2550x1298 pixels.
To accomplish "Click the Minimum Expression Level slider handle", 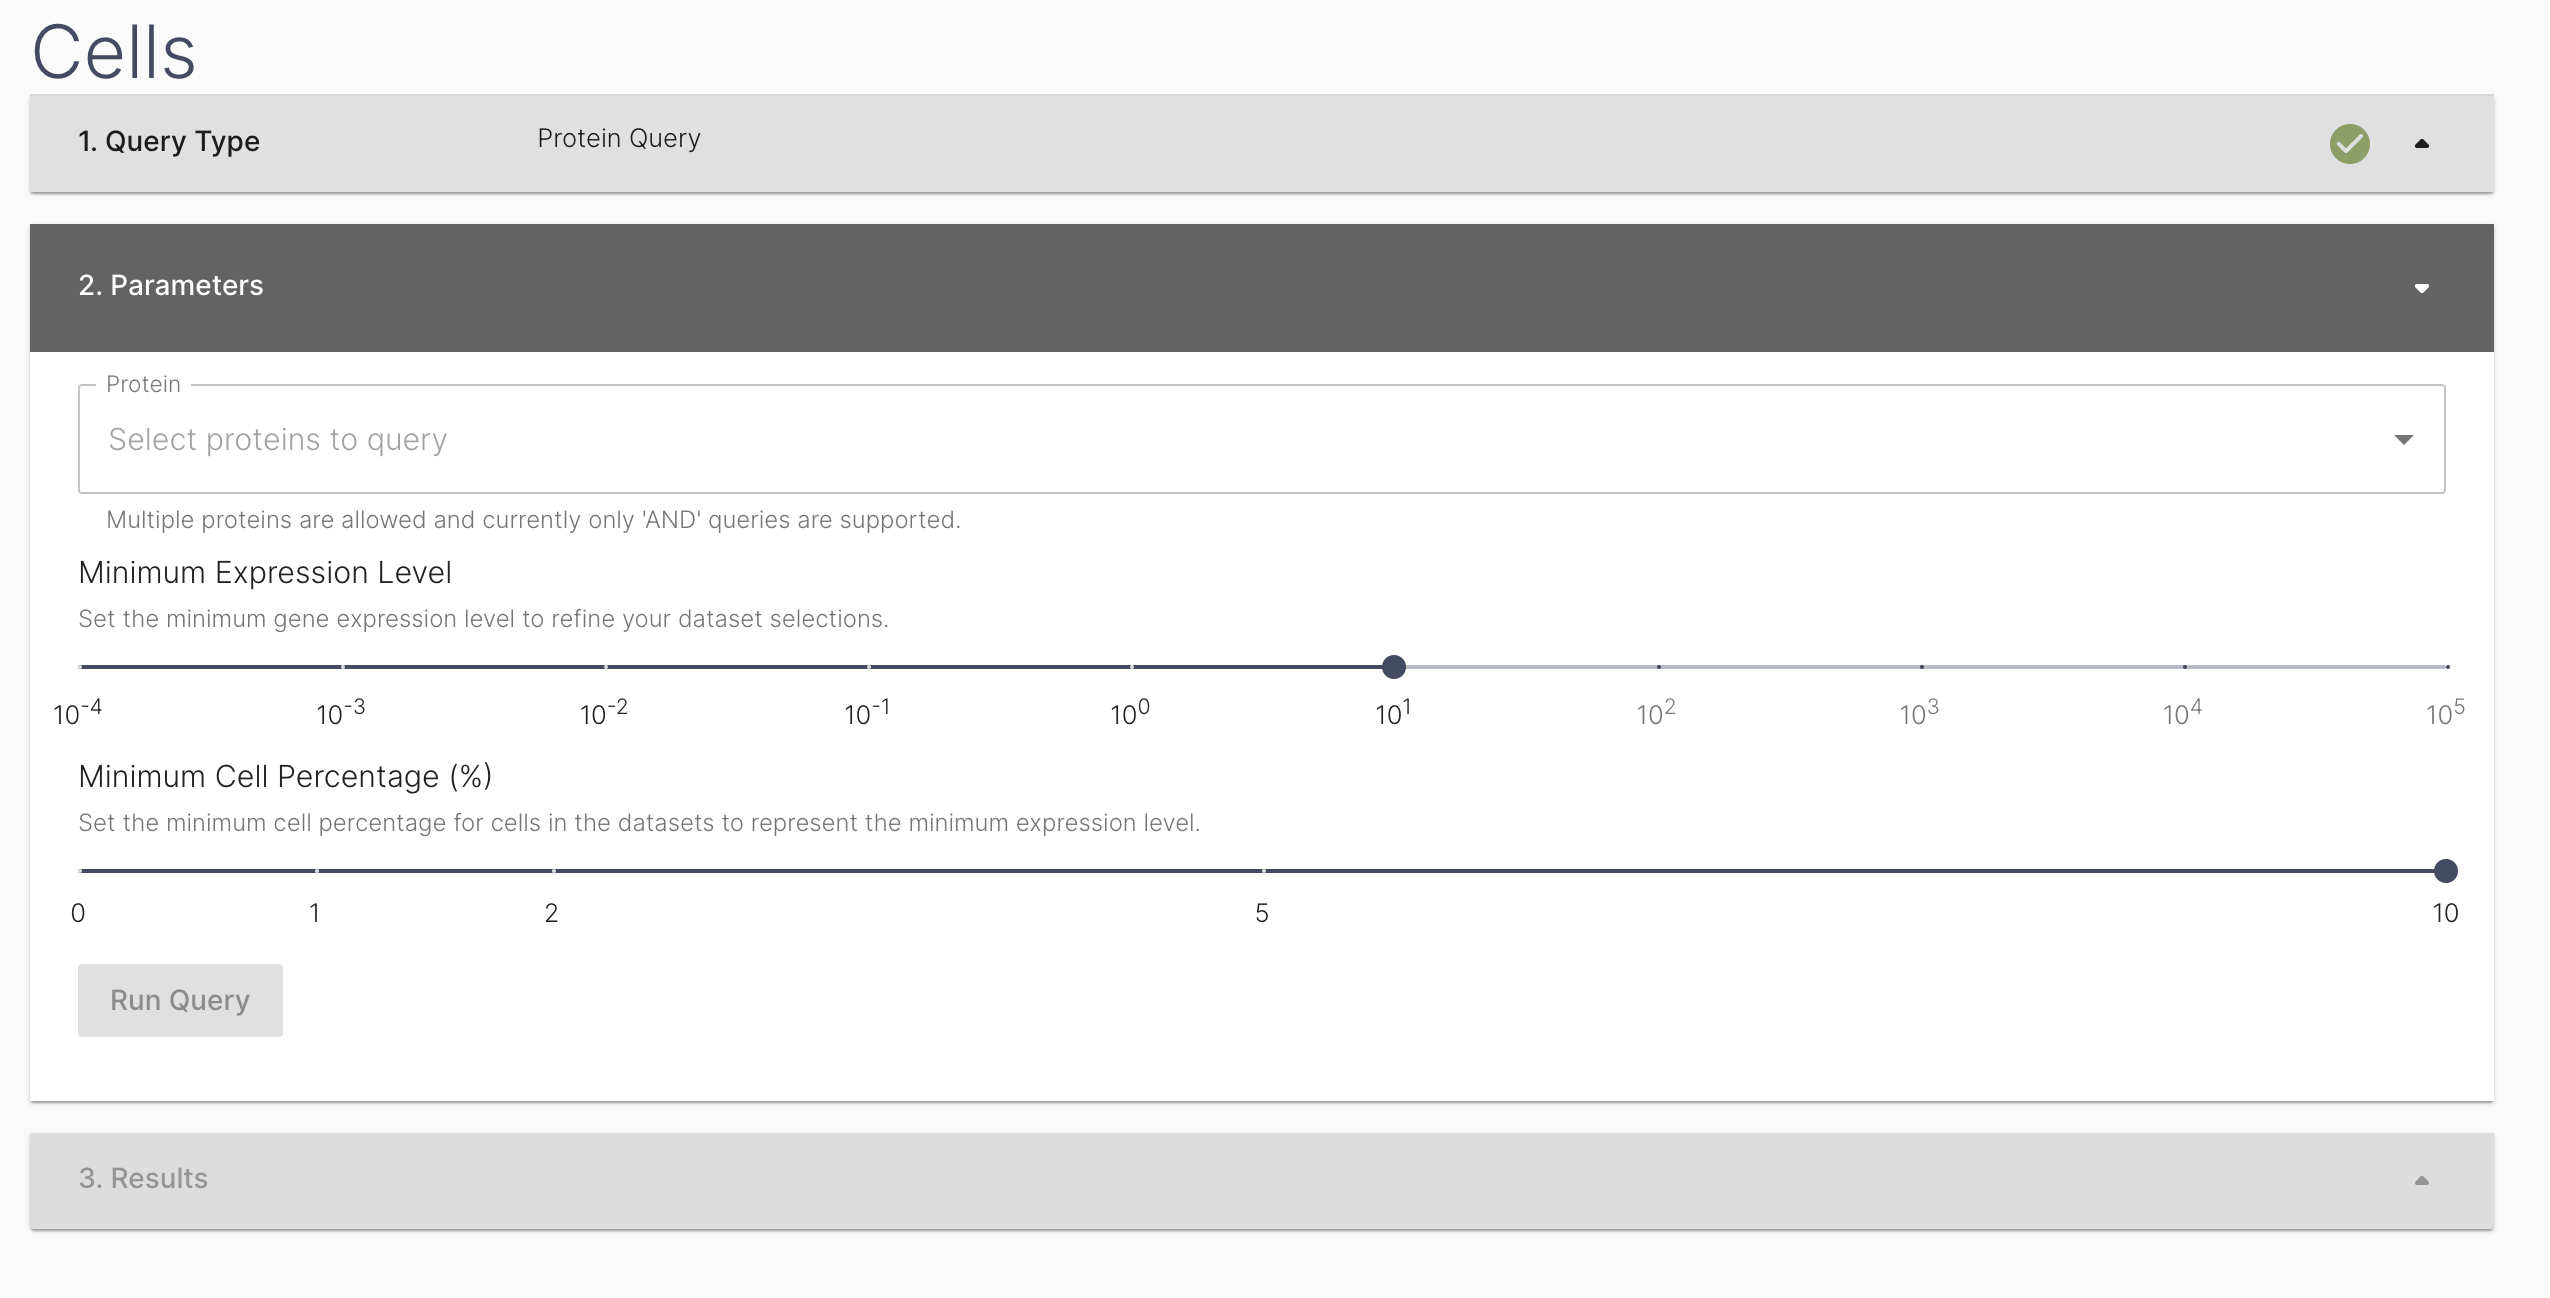I will click(1393, 667).
